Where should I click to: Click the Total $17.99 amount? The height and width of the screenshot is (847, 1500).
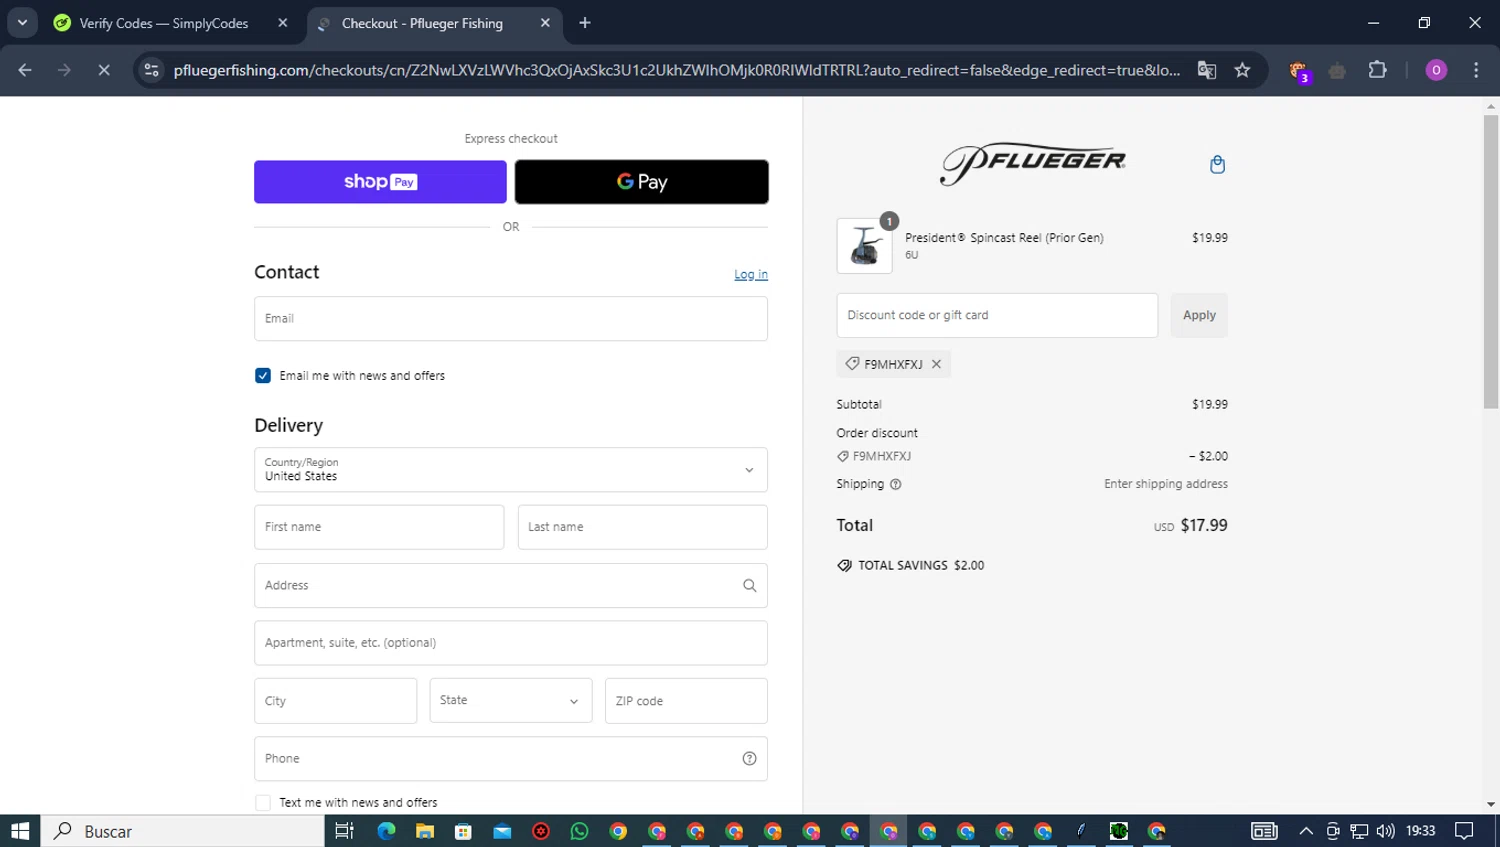(x=1204, y=525)
